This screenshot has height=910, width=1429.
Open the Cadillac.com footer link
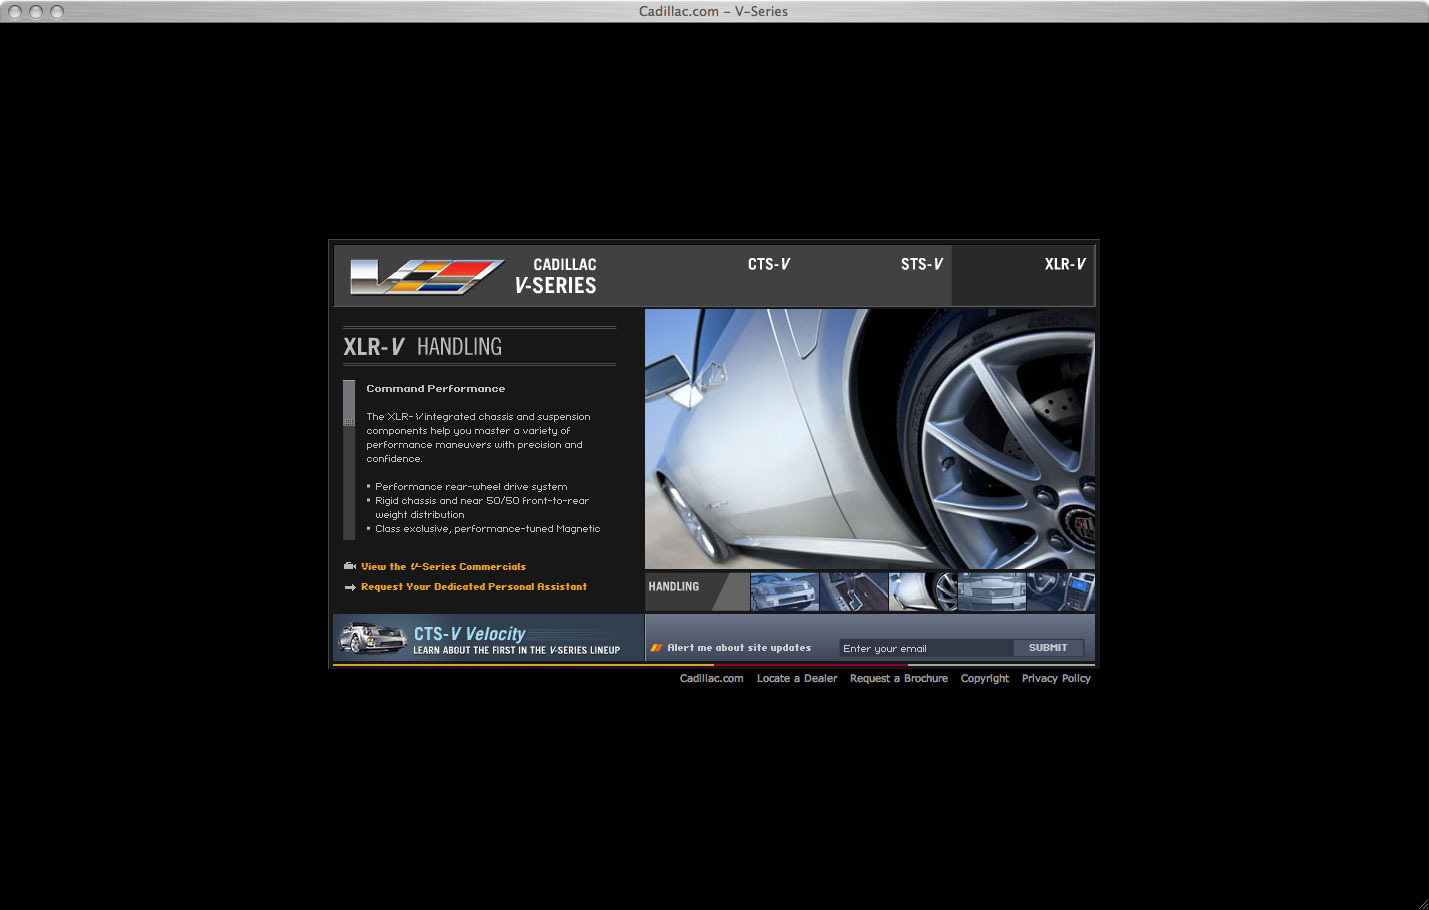point(712,678)
